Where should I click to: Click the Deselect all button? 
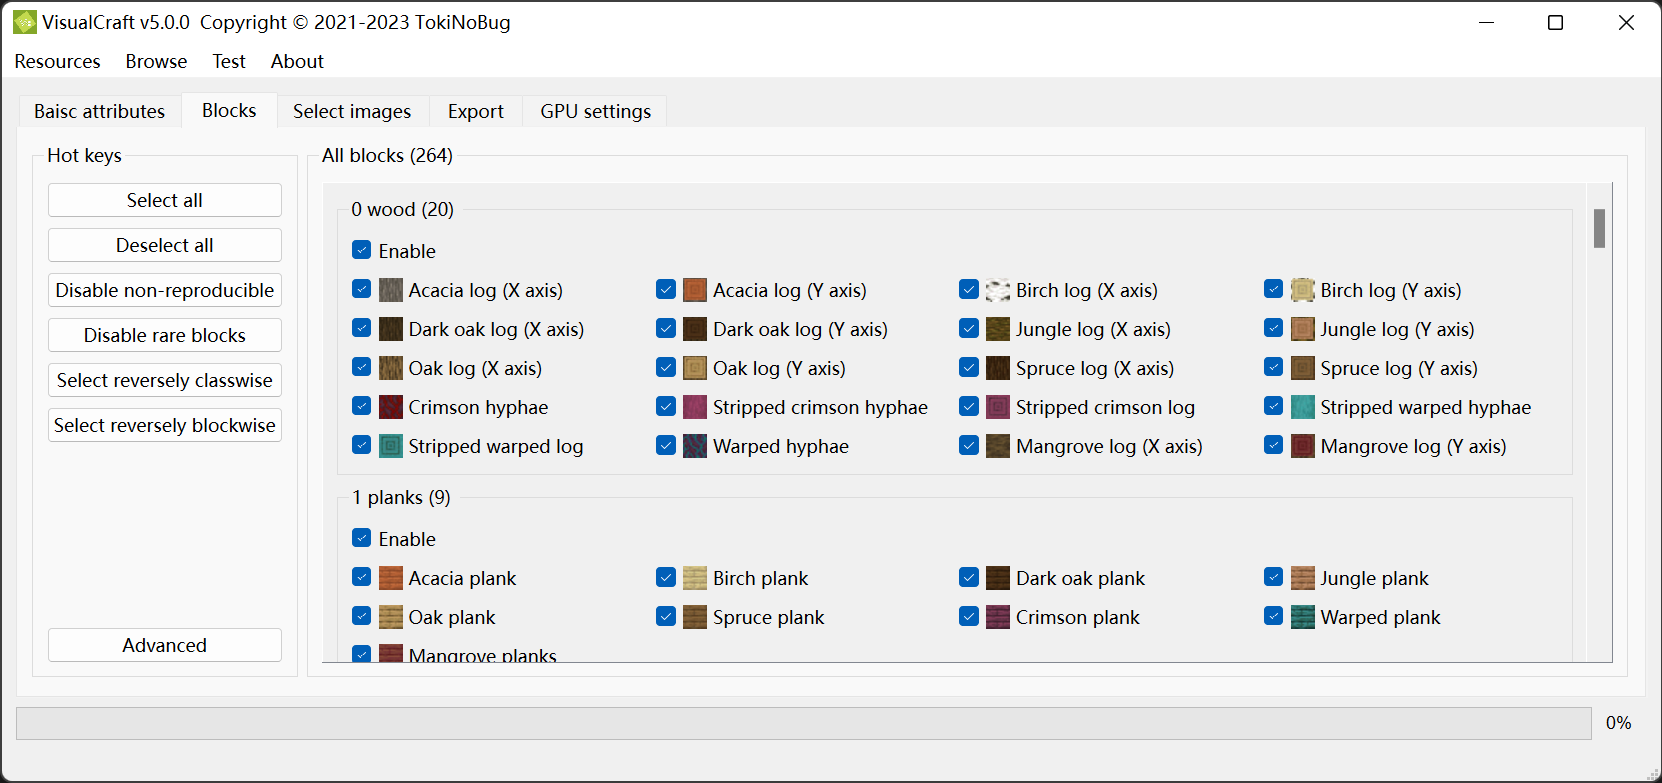click(x=165, y=245)
